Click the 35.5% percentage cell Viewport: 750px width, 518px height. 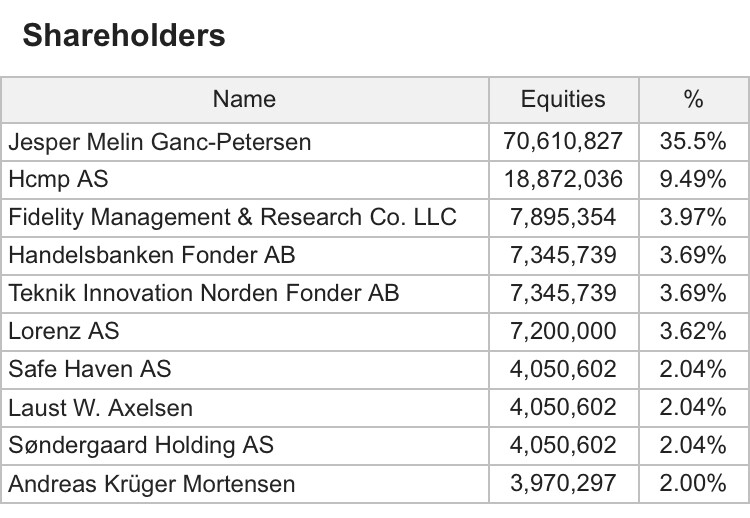click(692, 142)
